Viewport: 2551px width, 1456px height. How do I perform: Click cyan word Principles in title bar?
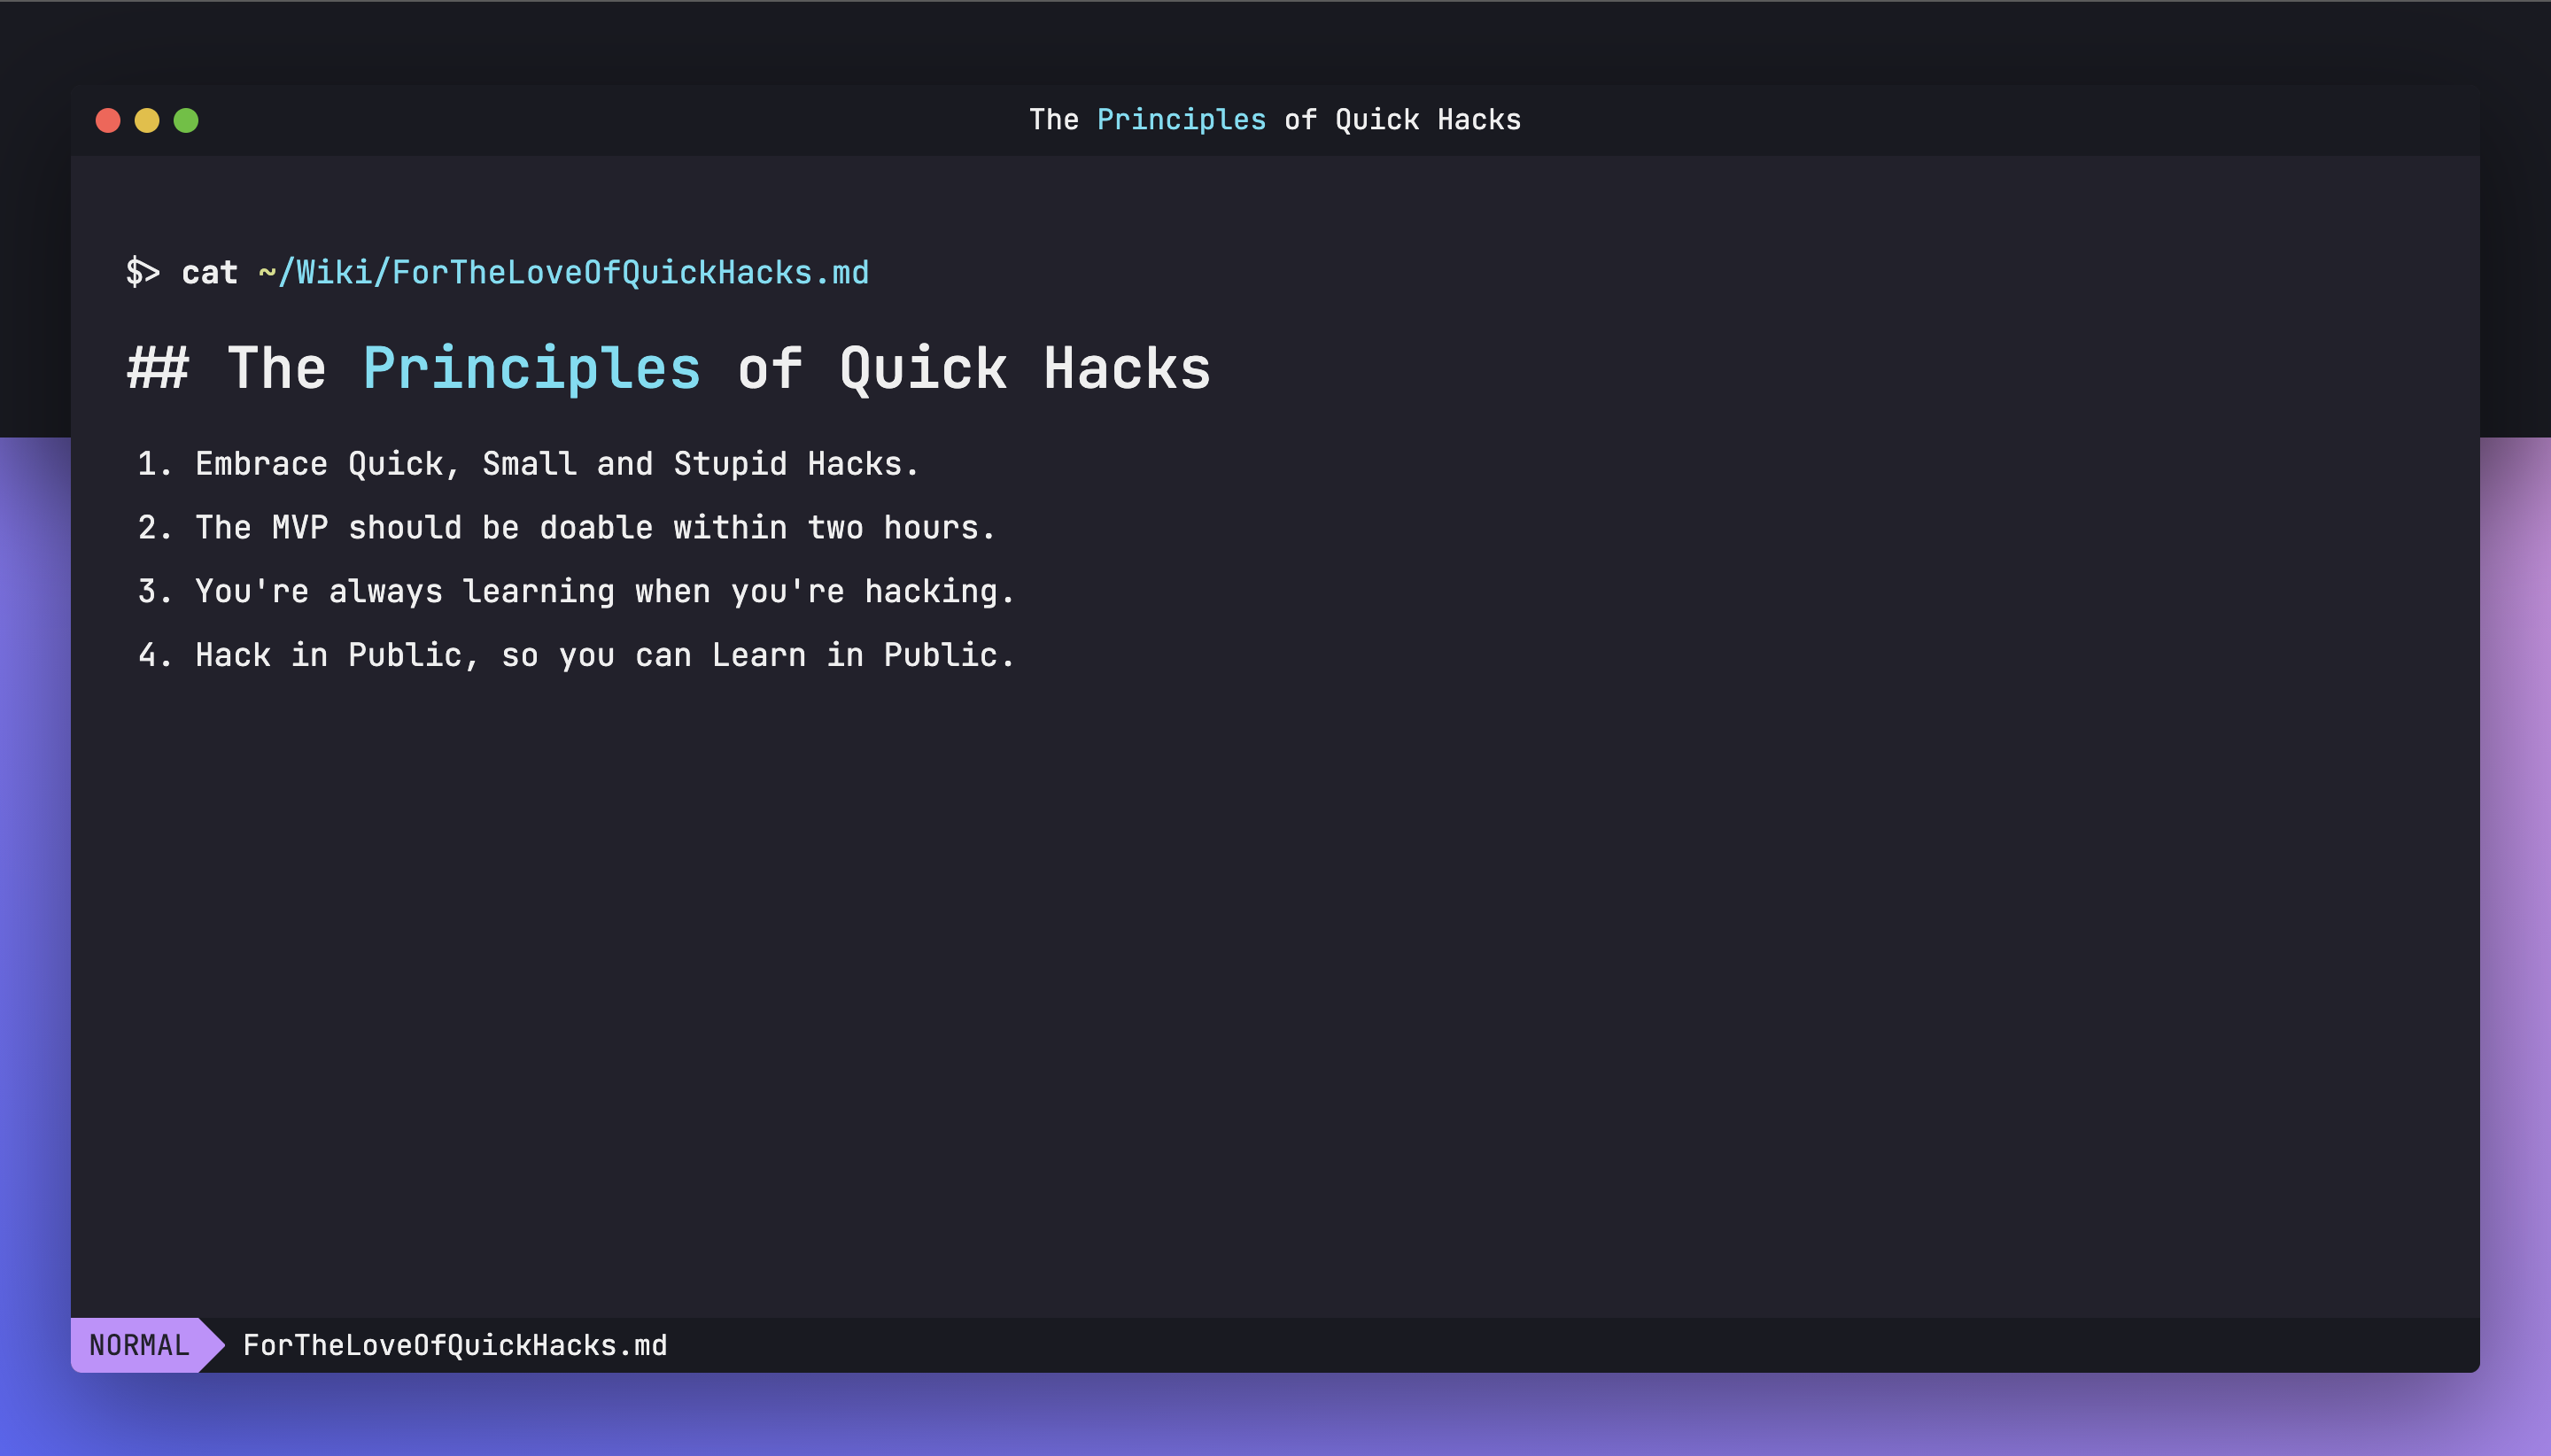pyautogui.click(x=1181, y=120)
